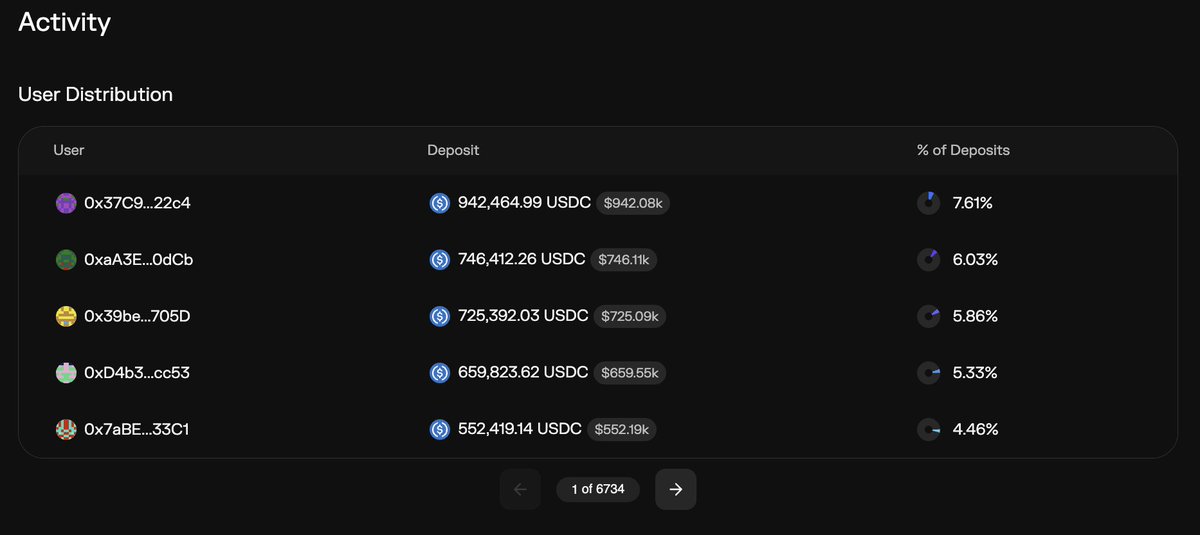Click the % of Deposits column header
The image size is (1200, 535).
point(963,150)
